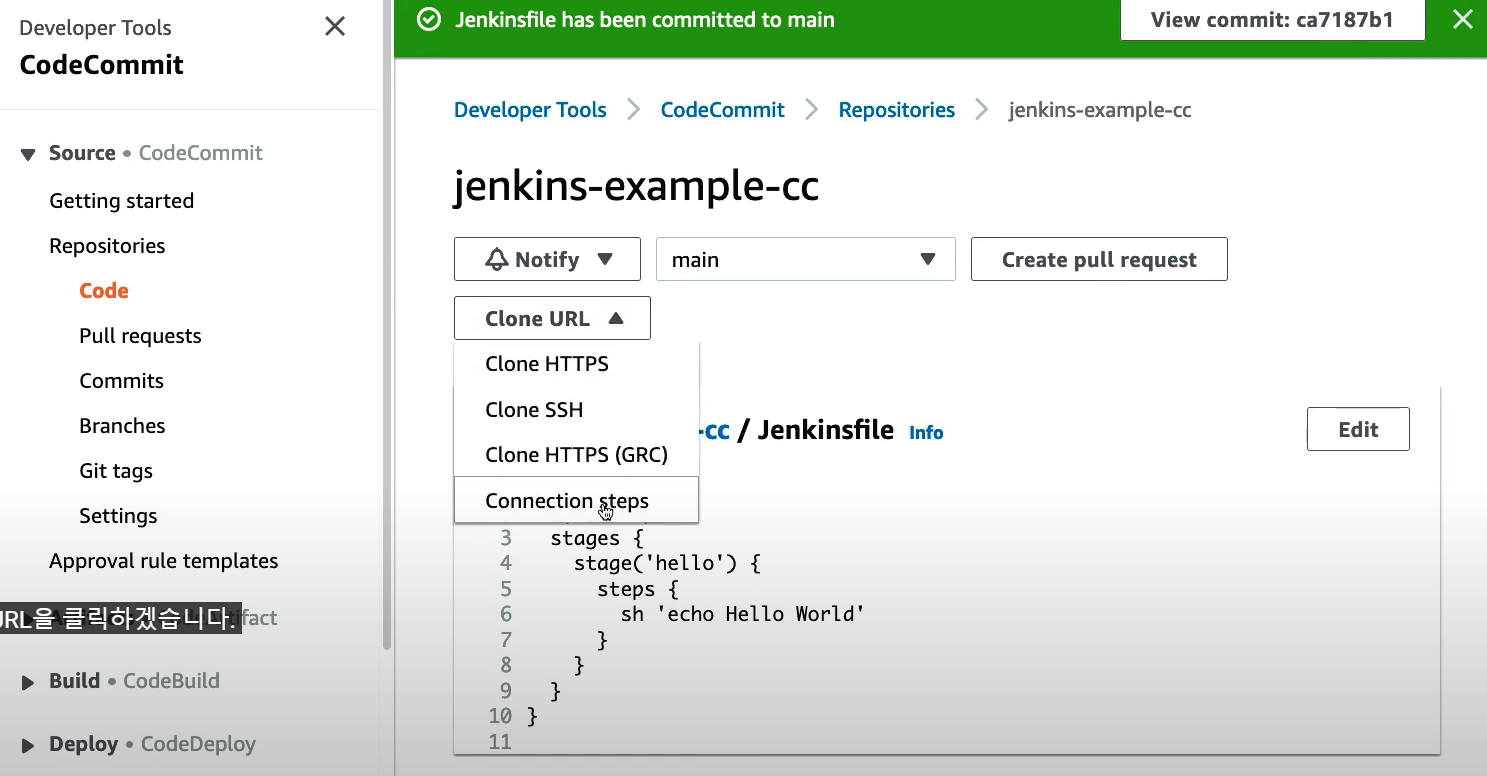The image size is (1487, 776).
Task: Select Clone SSH option
Action: click(x=576, y=410)
